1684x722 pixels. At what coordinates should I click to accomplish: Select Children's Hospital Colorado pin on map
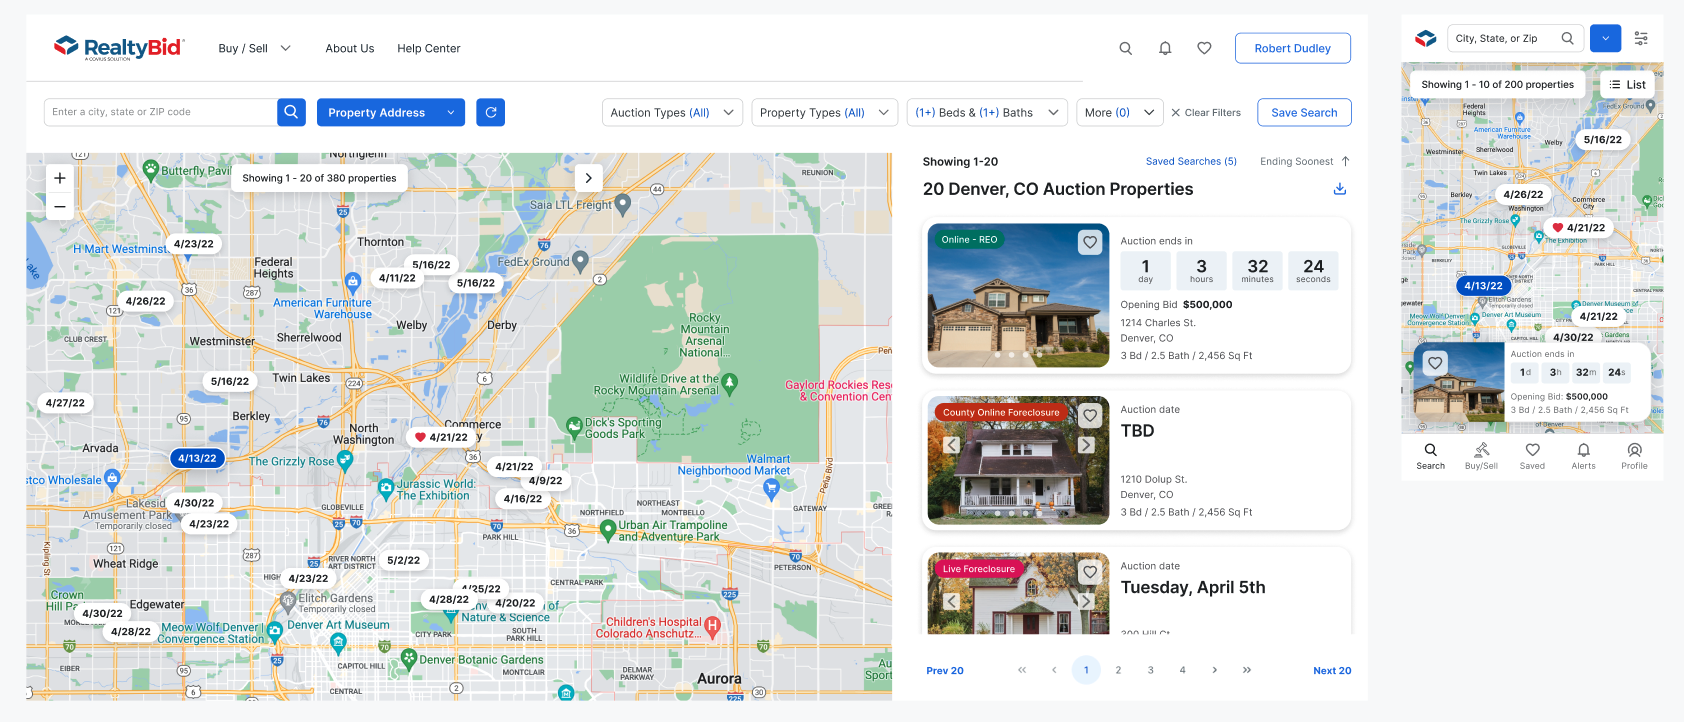click(712, 626)
